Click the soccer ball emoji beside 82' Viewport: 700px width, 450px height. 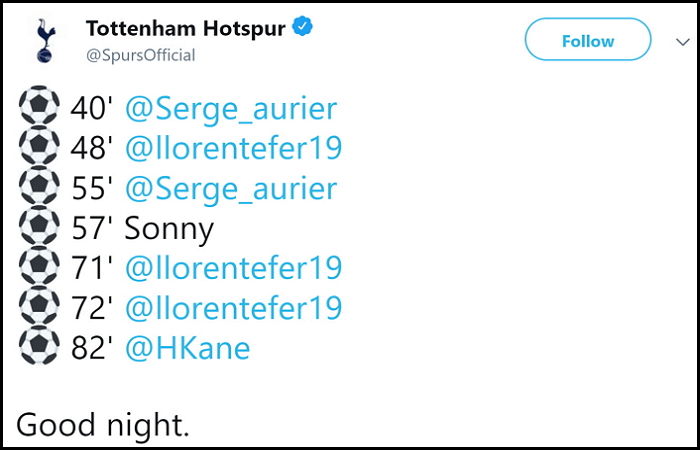pos(39,345)
